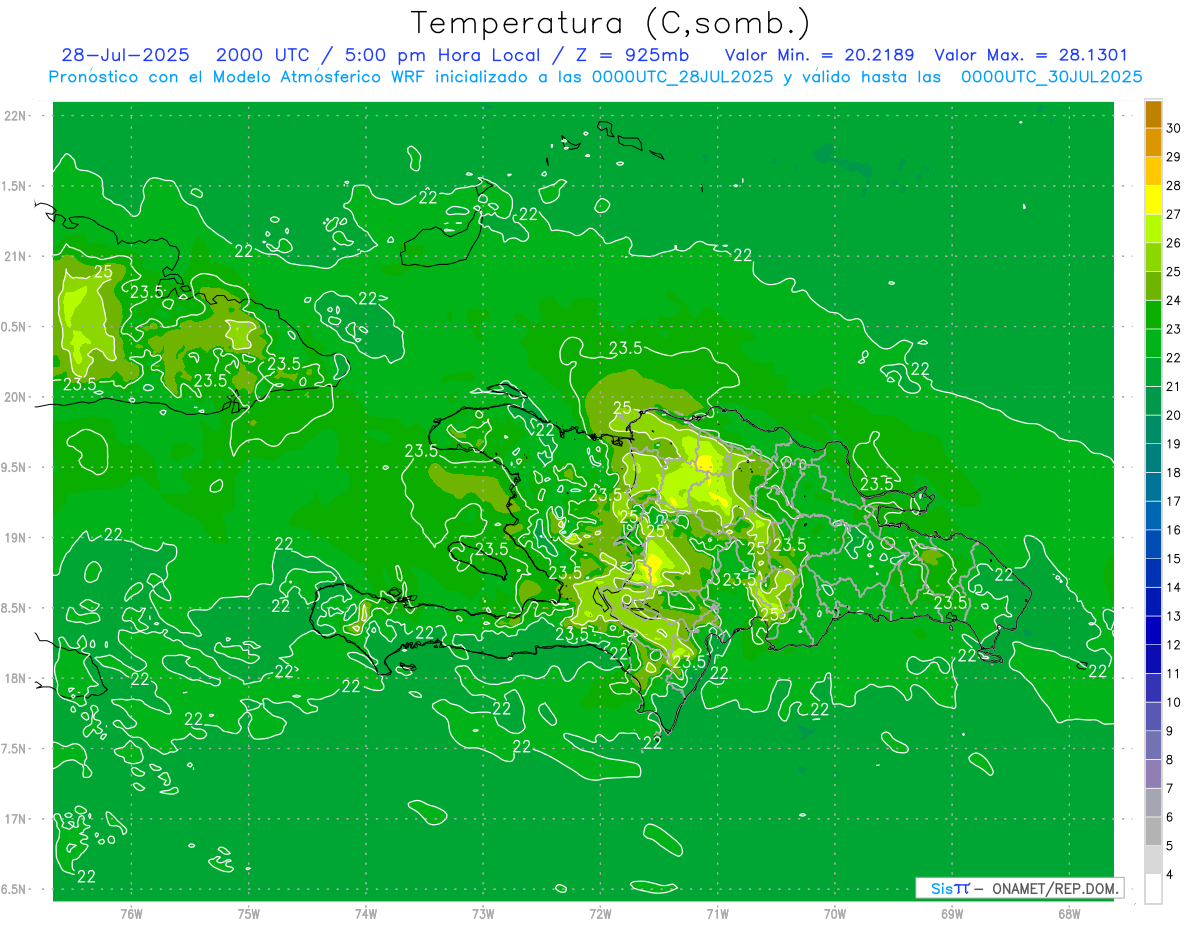Click the '75W' longitude axis label

[249, 913]
